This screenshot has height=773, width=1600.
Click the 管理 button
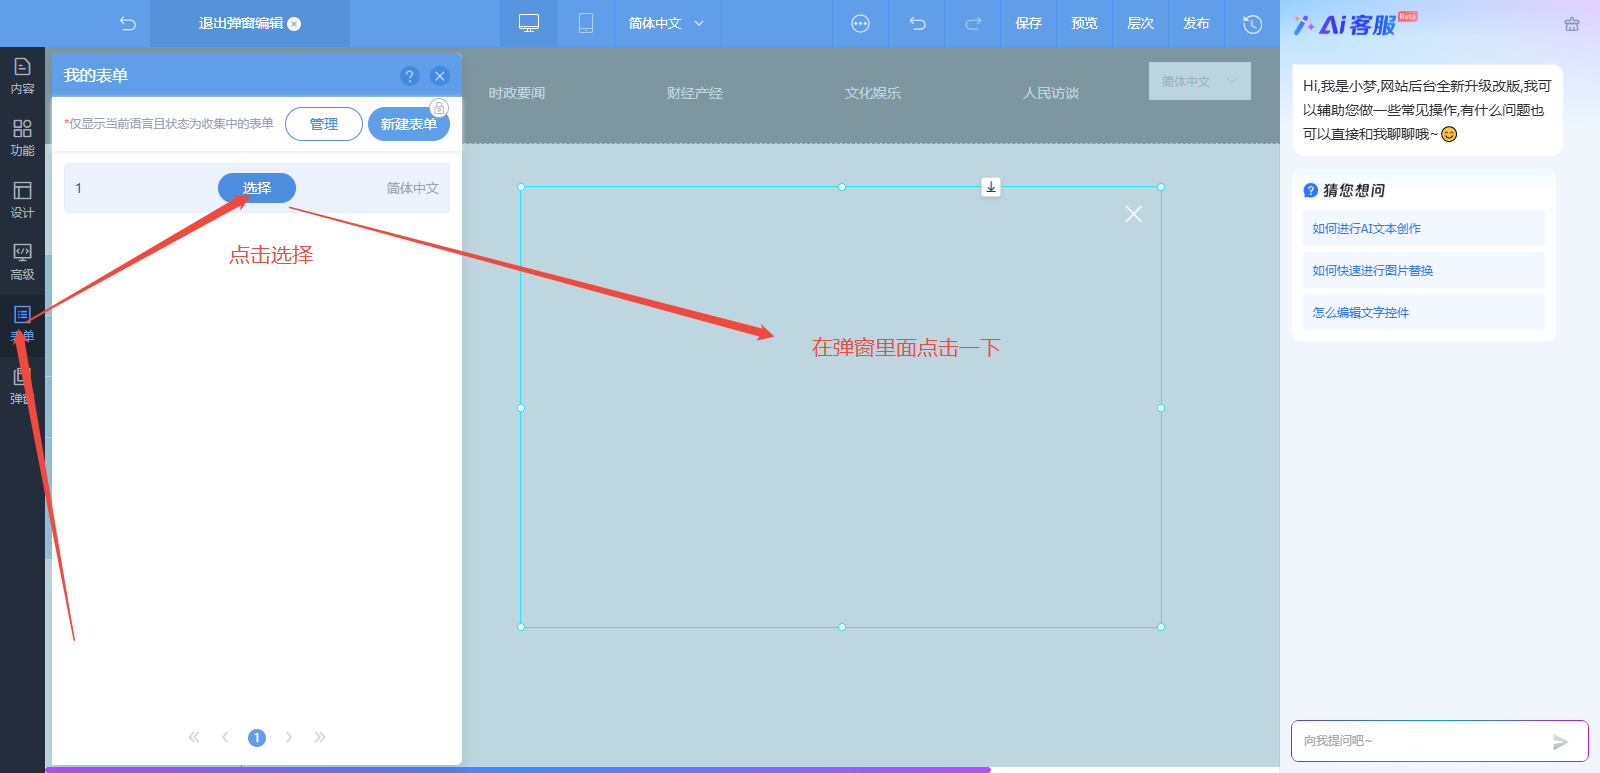[323, 124]
